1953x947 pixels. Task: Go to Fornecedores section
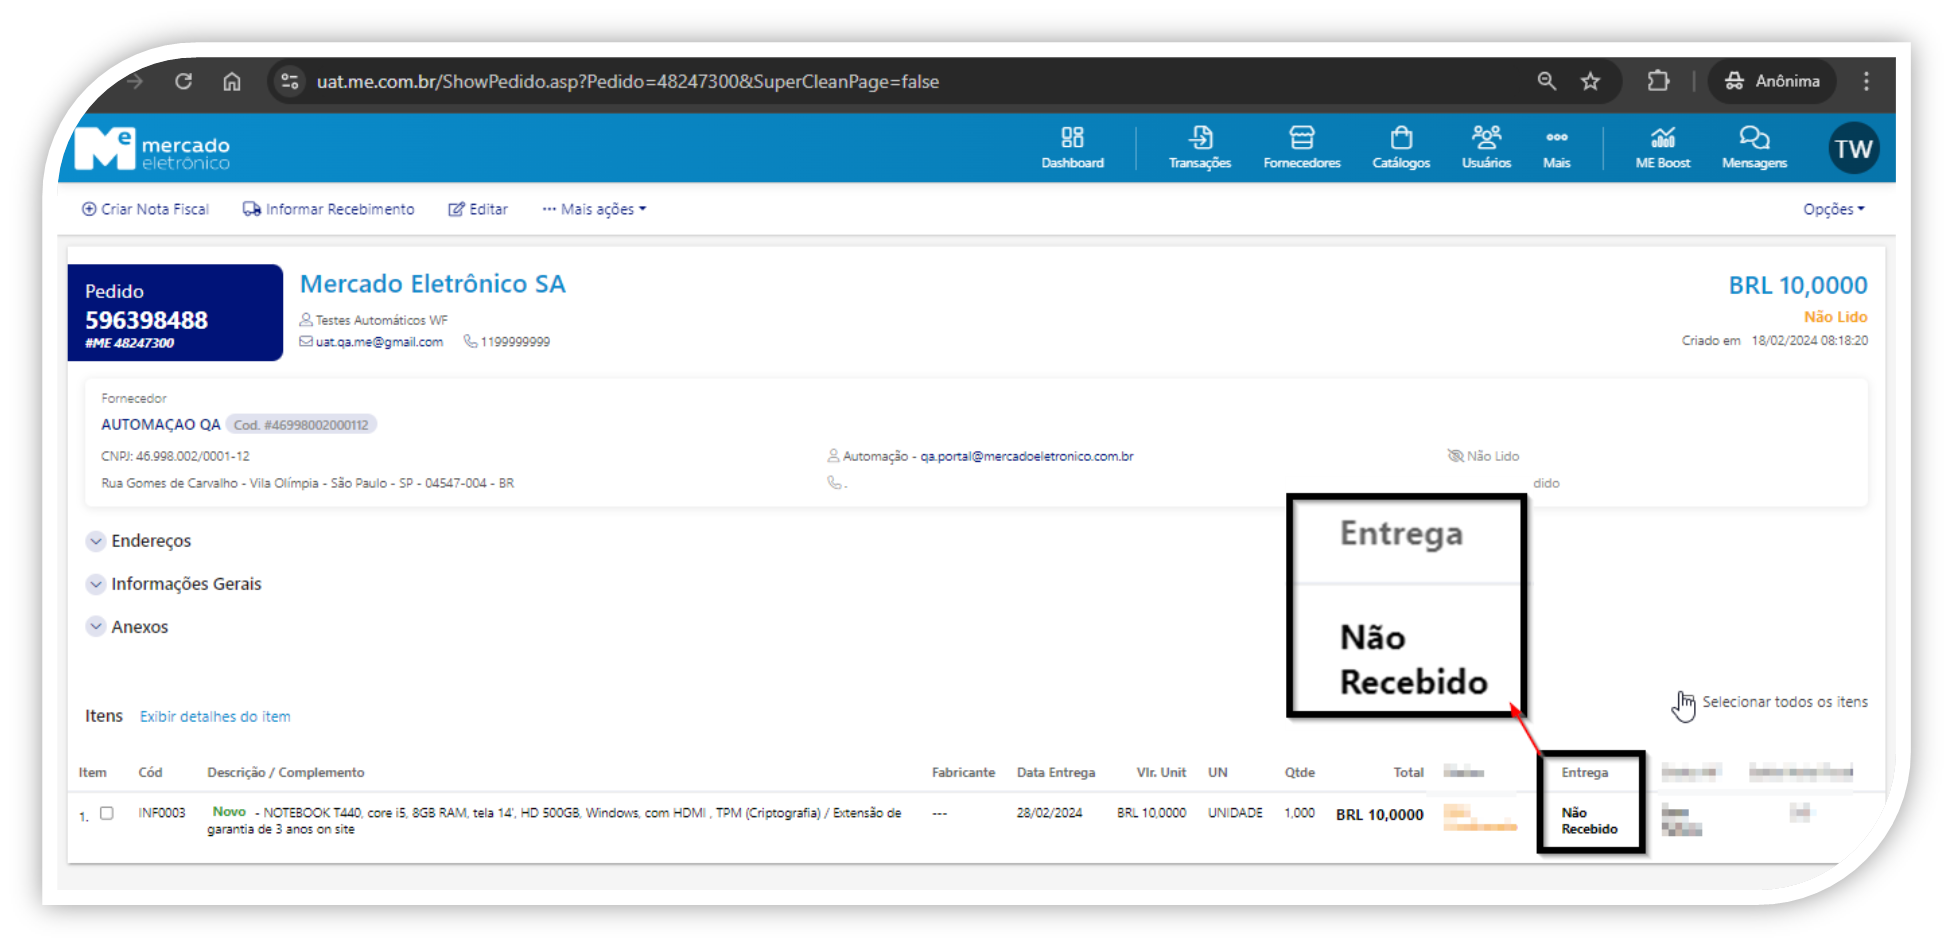pyautogui.click(x=1301, y=147)
